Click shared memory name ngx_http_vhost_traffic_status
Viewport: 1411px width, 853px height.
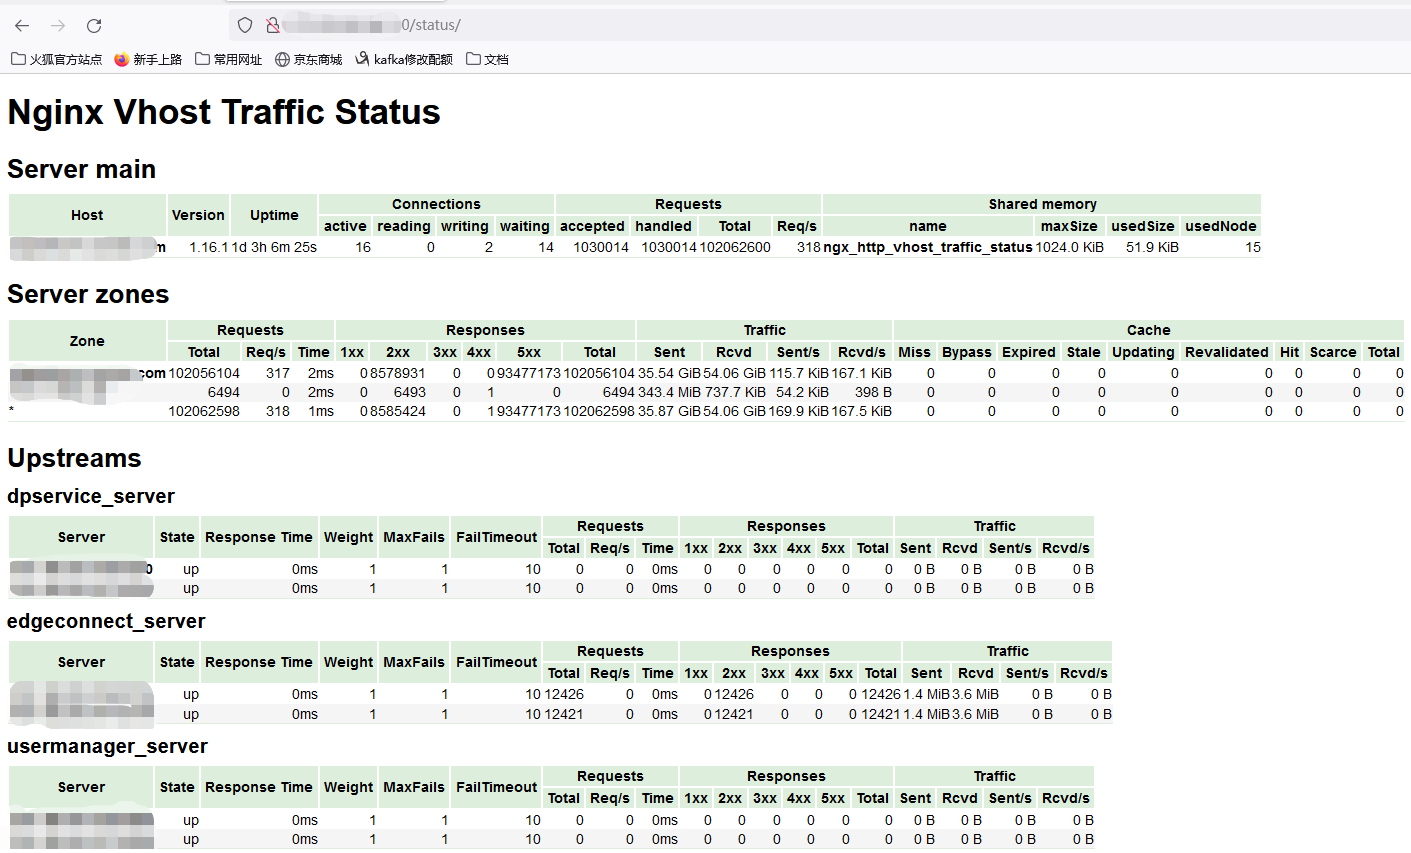point(928,247)
